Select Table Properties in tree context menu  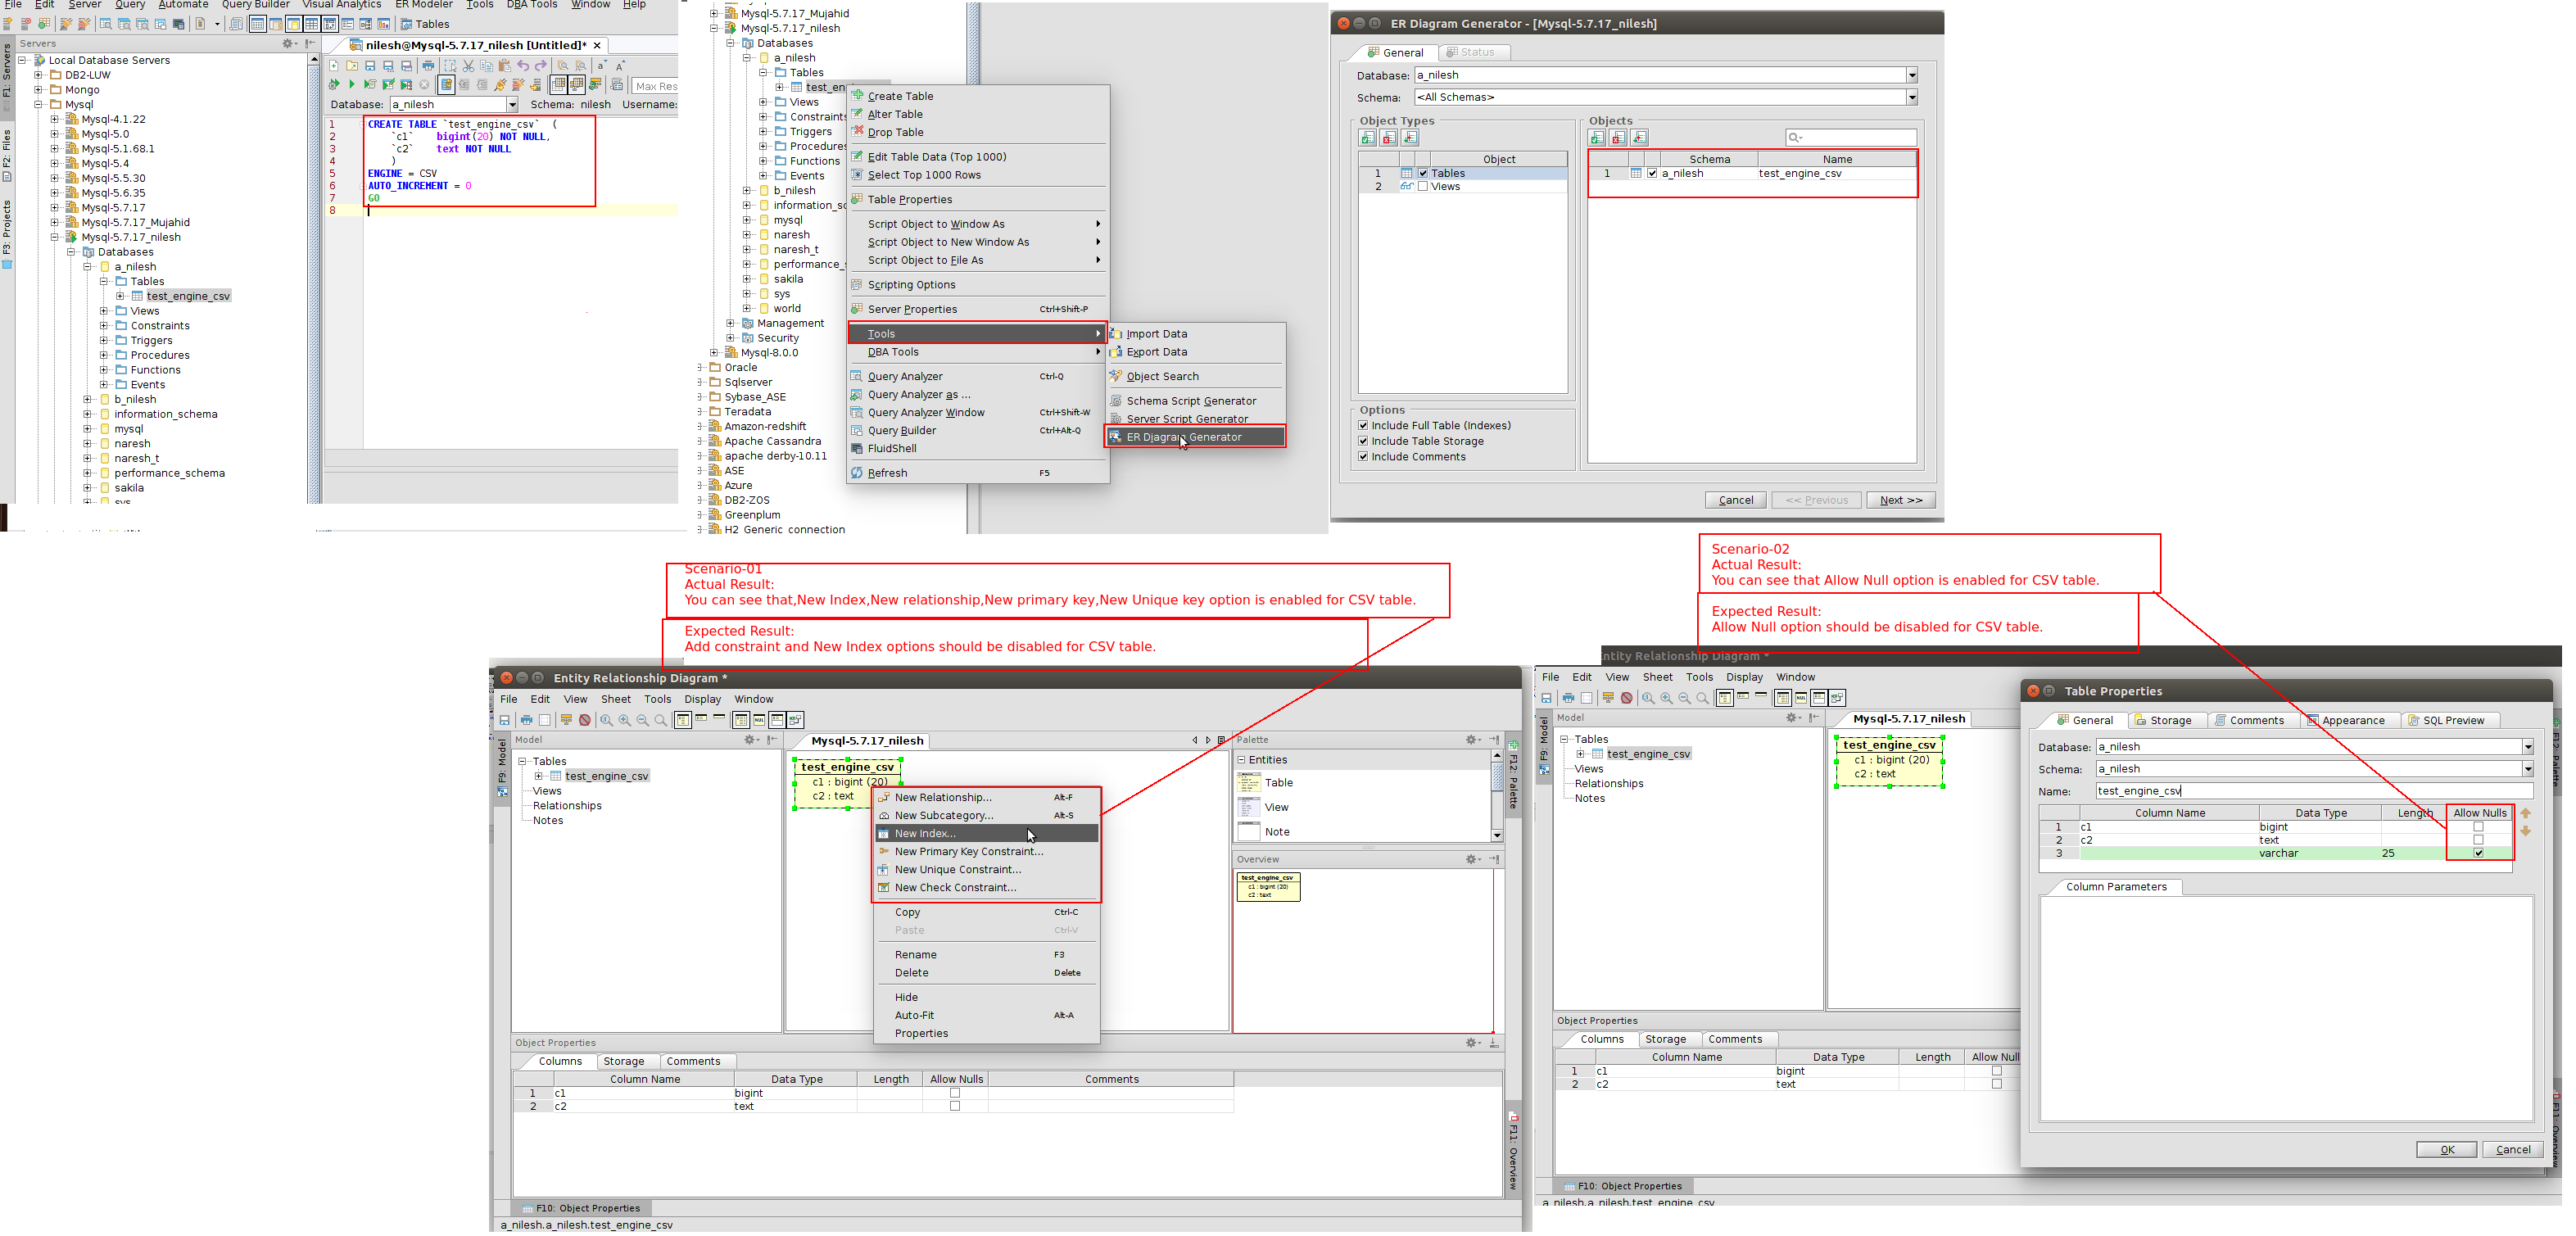coord(978,200)
